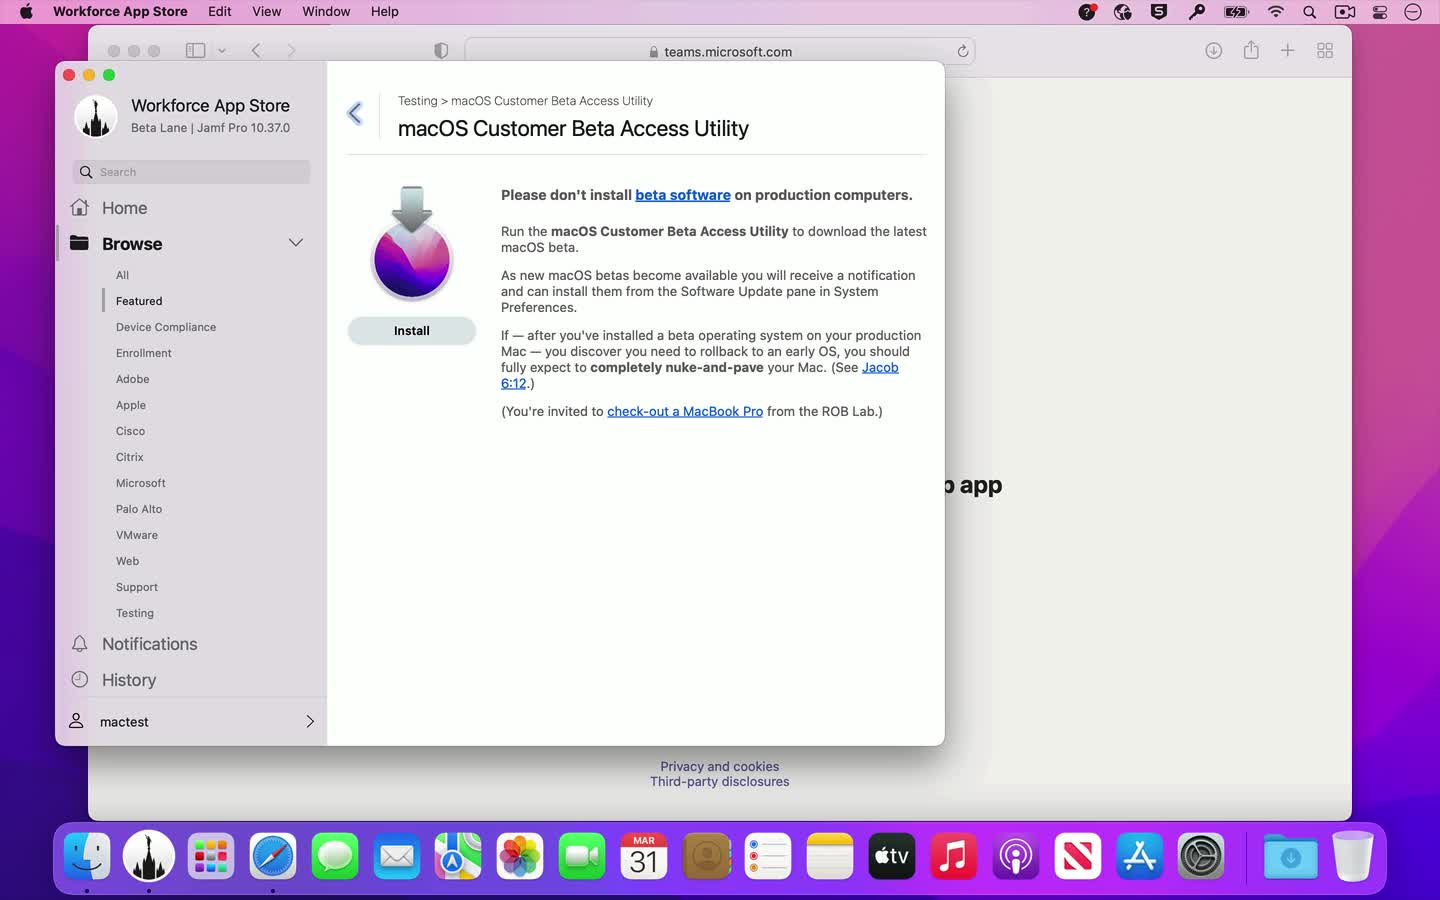Click Safari sidebar toggle icon
This screenshot has height=900, width=1440.
click(196, 50)
